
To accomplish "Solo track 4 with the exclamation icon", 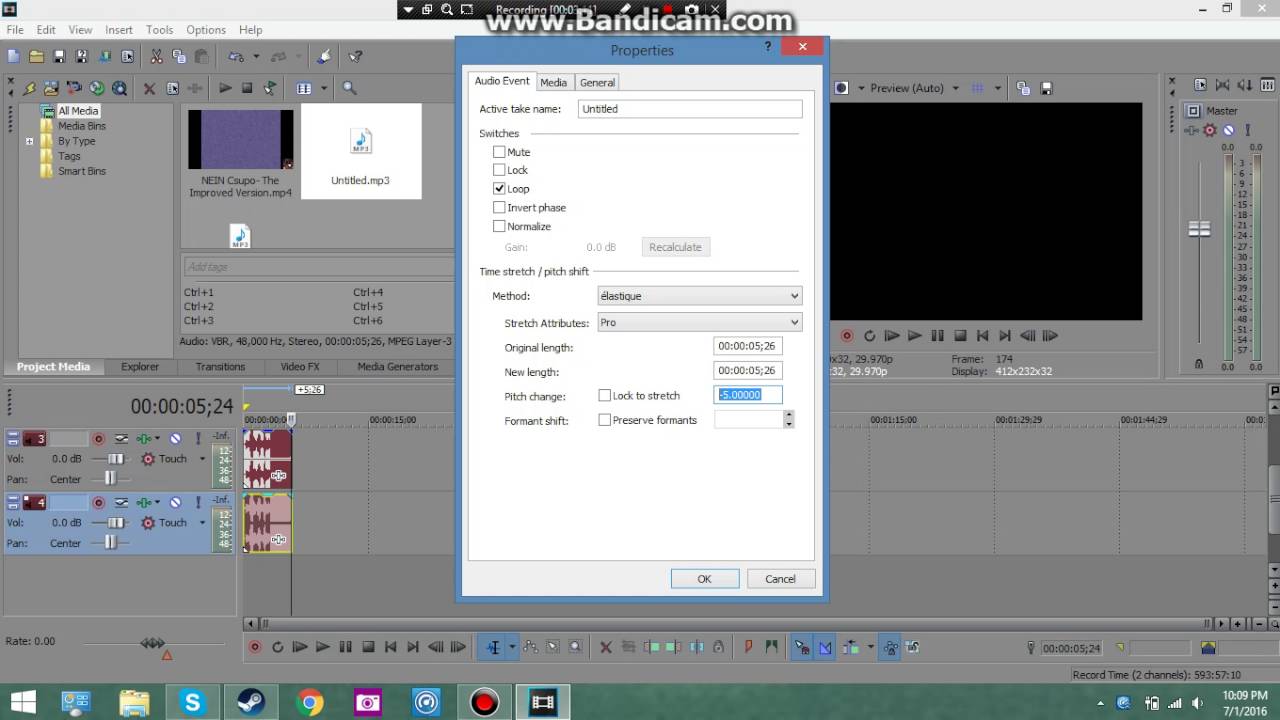I will coord(198,502).
